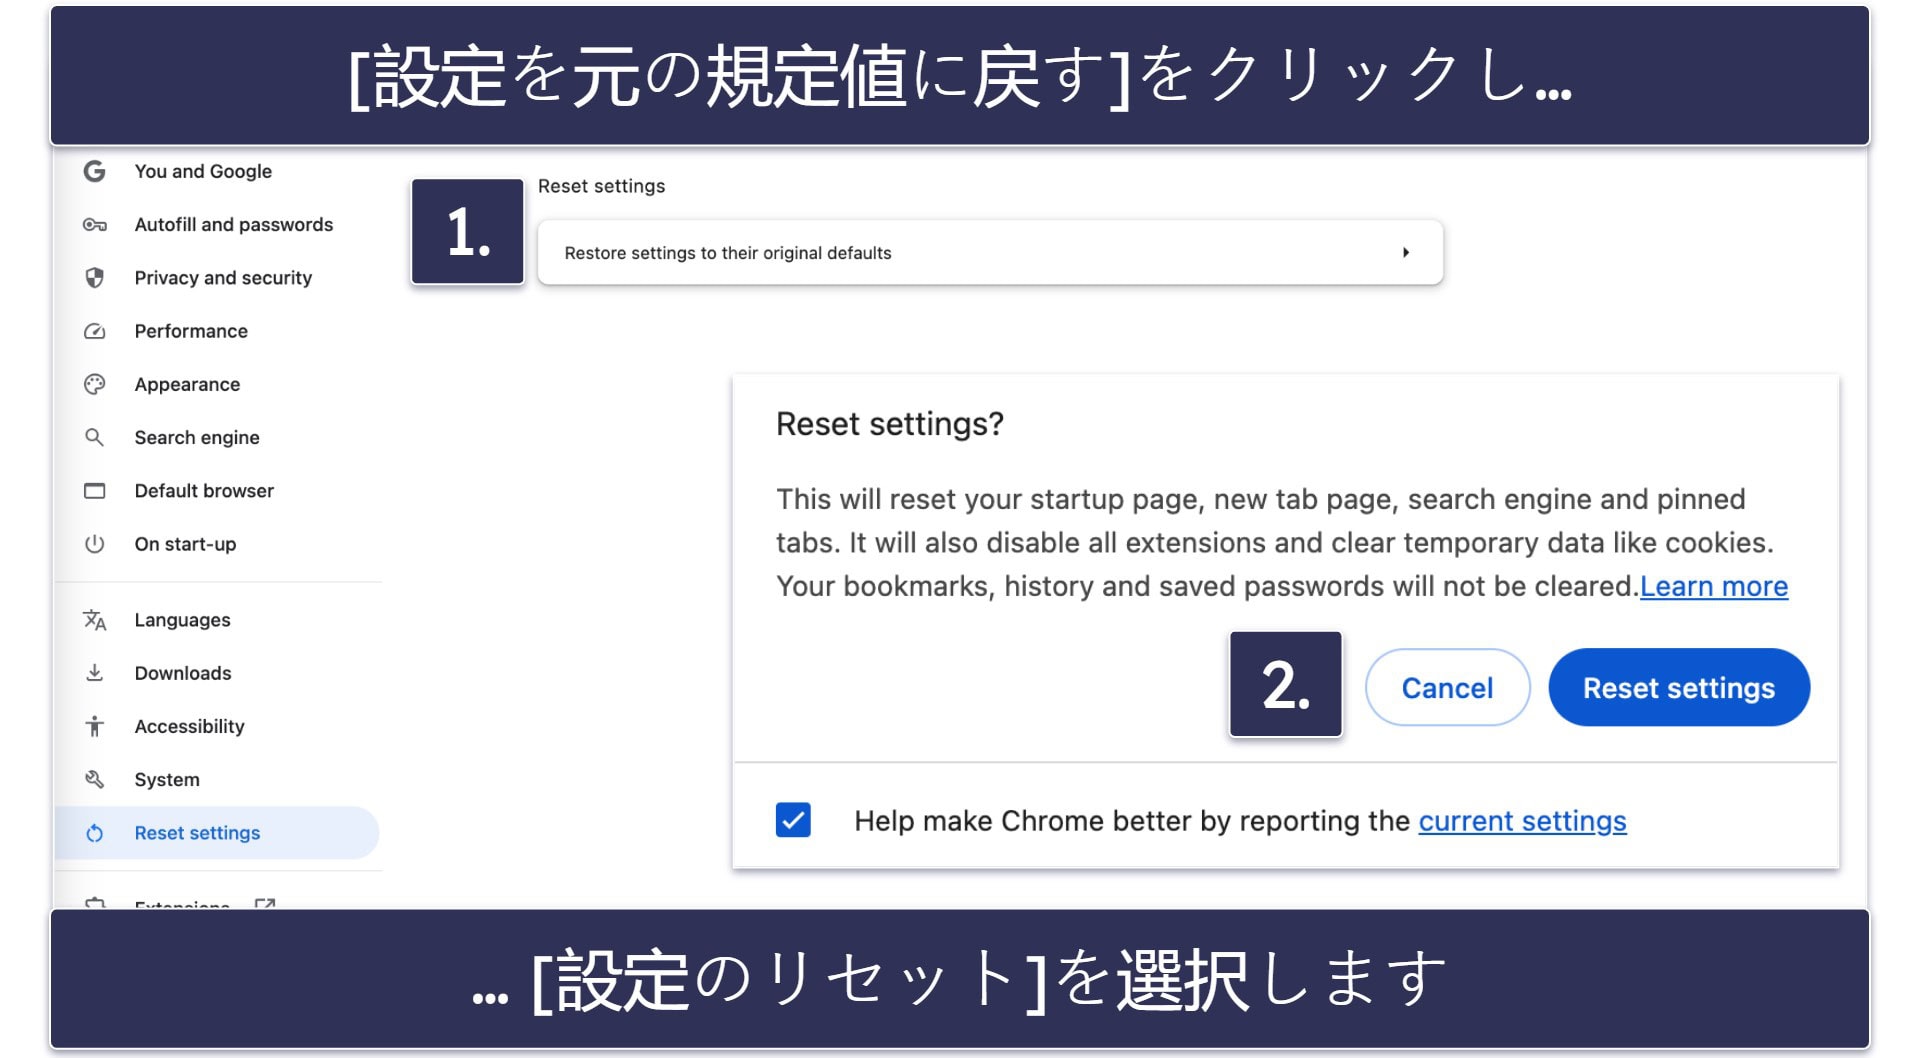Click the power icon for On start-up
Viewport: 1919px width, 1058px height.
[x=94, y=544]
